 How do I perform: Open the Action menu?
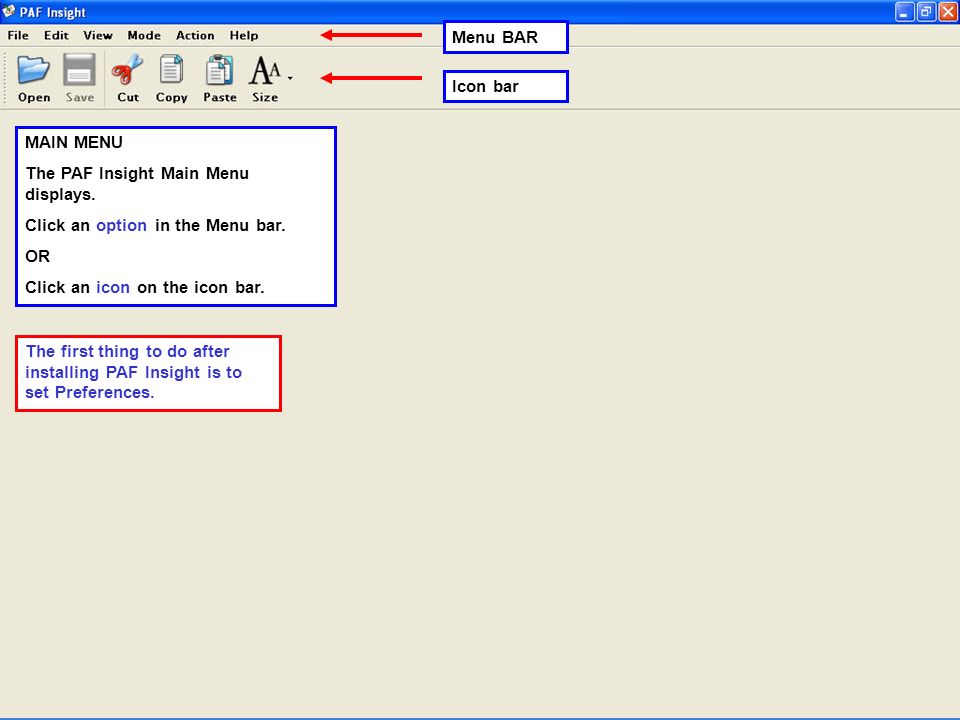pyautogui.click(x=195, y=36)
